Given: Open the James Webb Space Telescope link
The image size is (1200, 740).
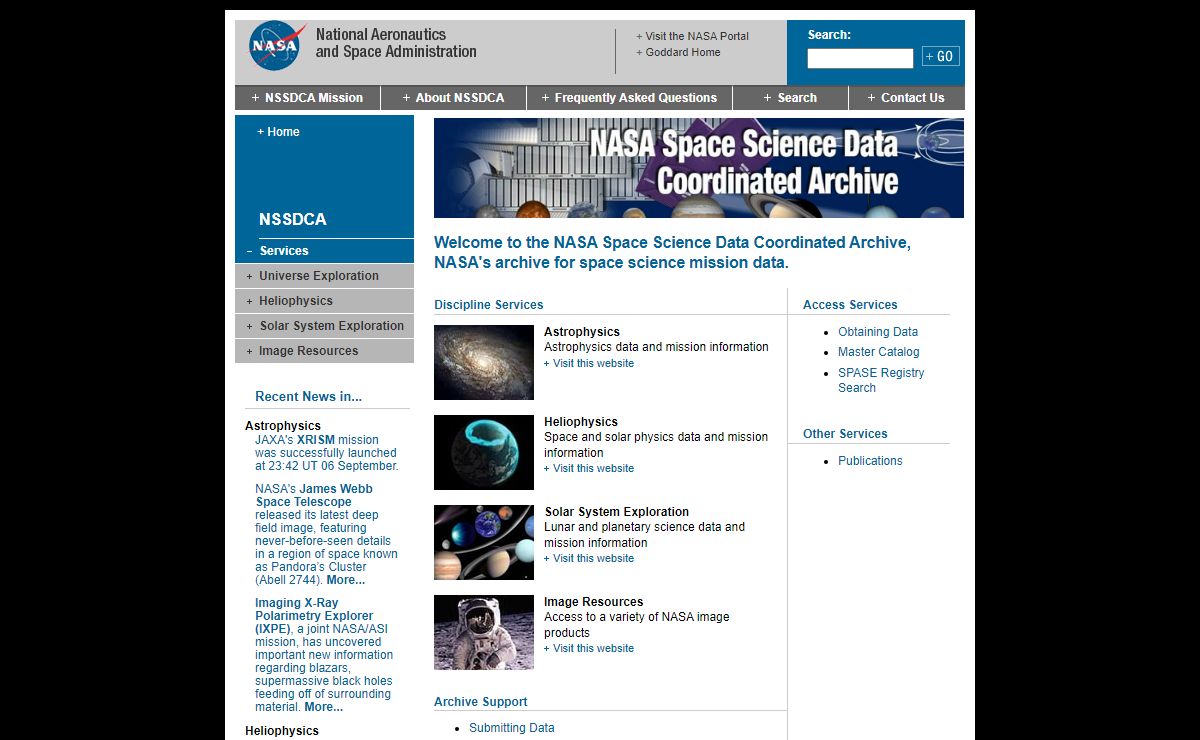Looking at the screenshot, I should point(314,496).
